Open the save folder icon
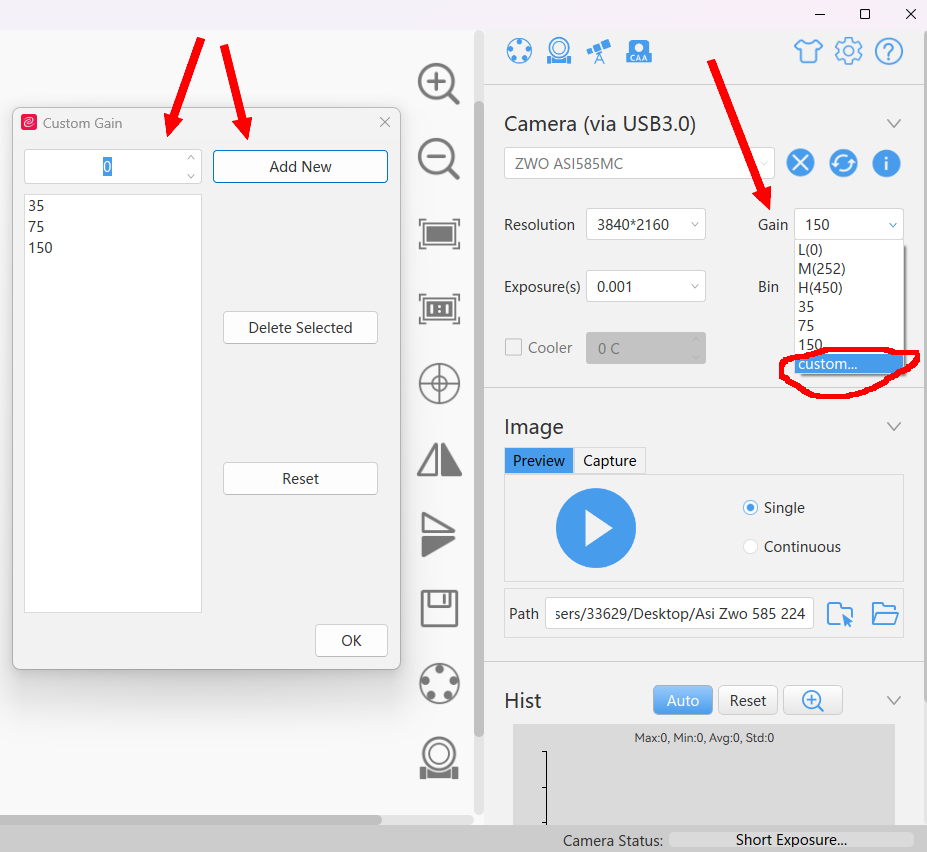The width and height of the screenshot is (927, 852). [x=885, y=614]
